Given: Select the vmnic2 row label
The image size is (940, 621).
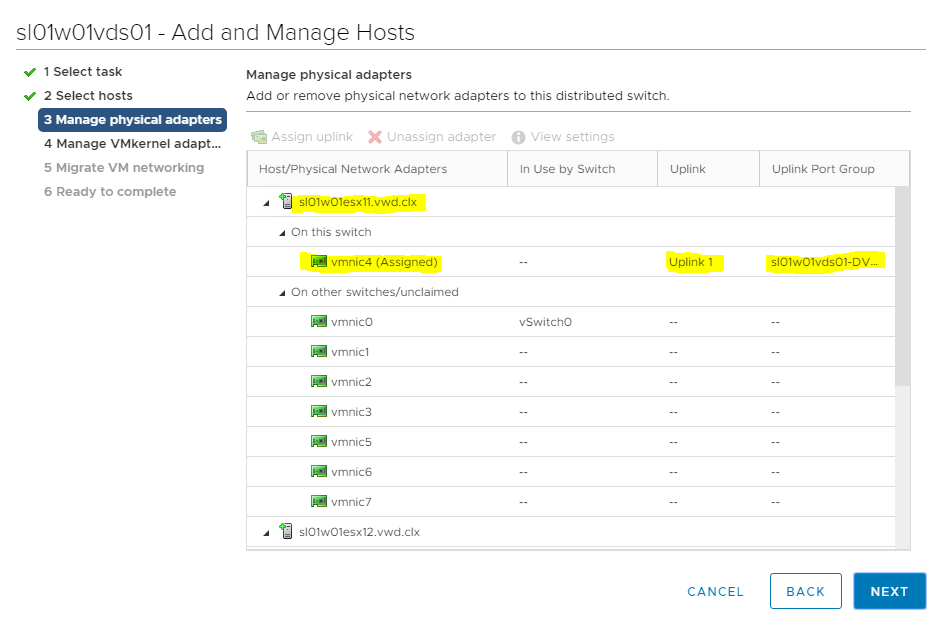Looking at the screenshot, I should [x=351, y=382].
